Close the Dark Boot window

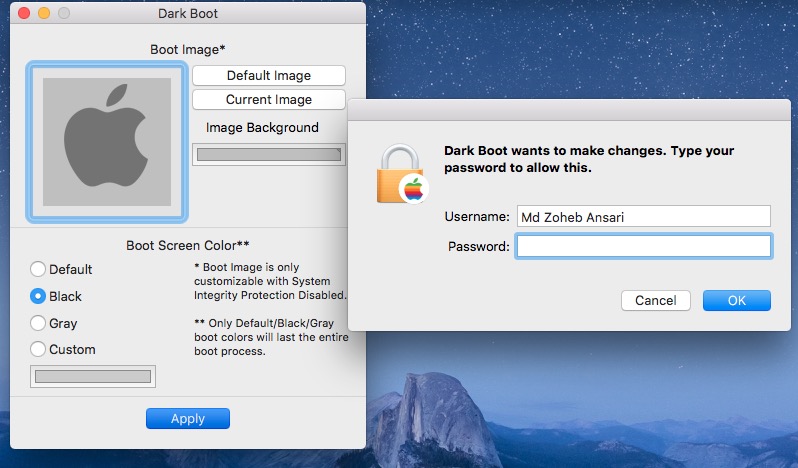click(24, 14)
